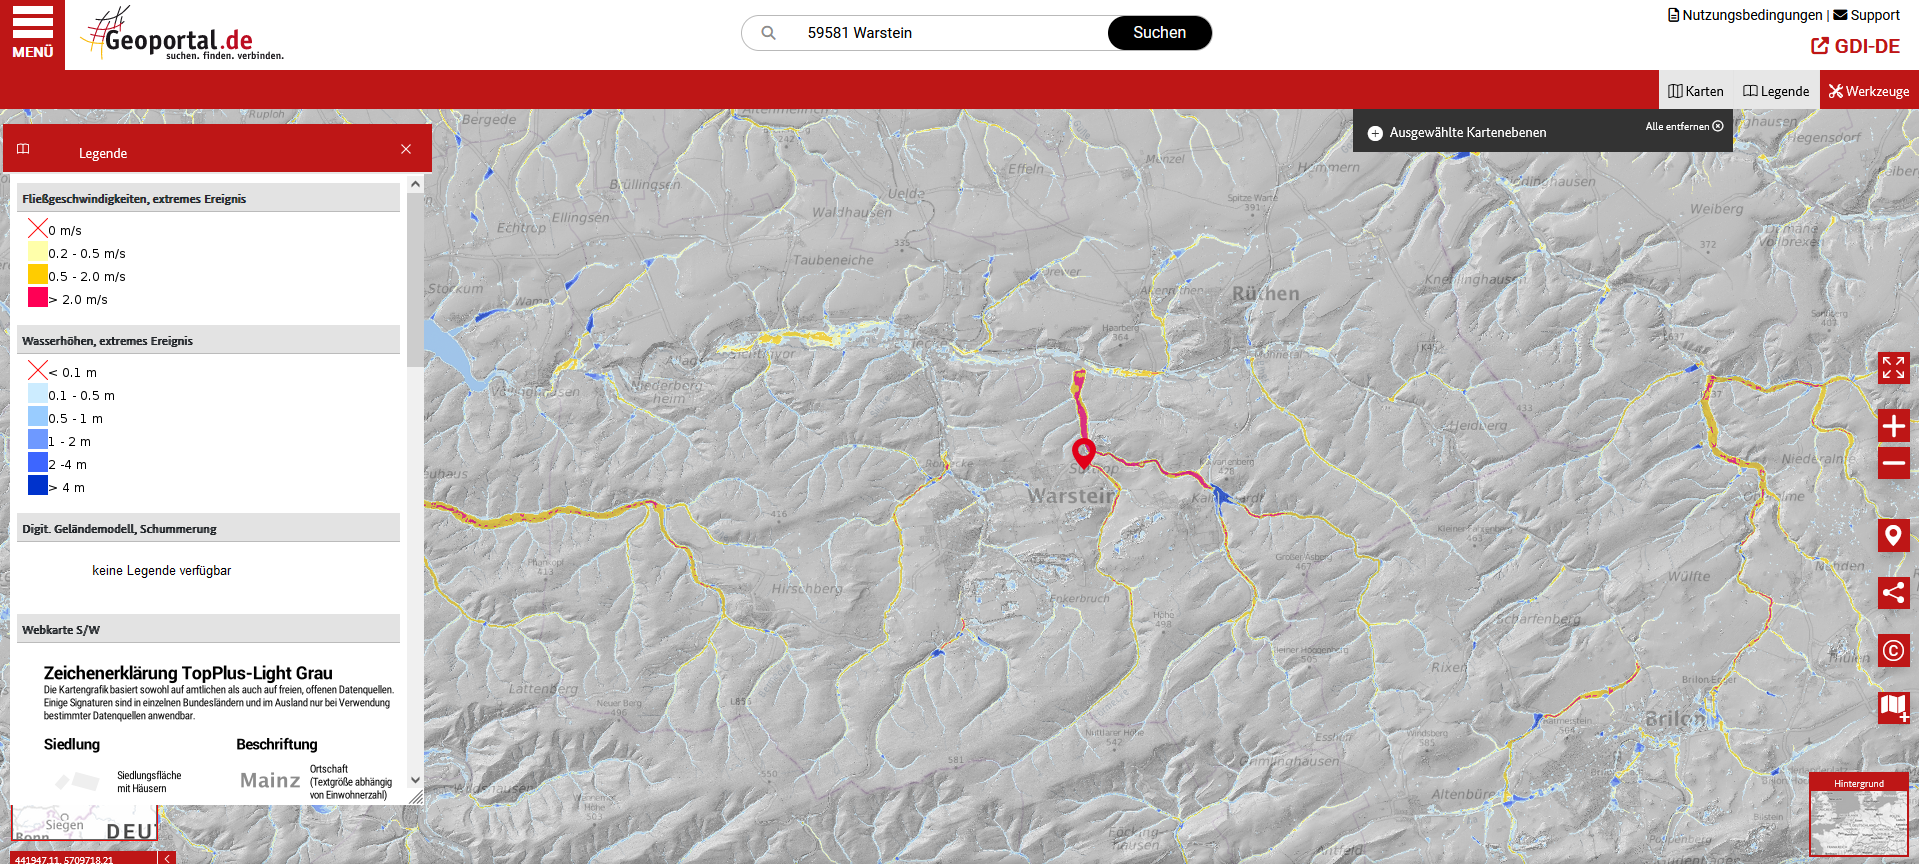Click Alle entfernen to remove all layers

[1684, 127]
